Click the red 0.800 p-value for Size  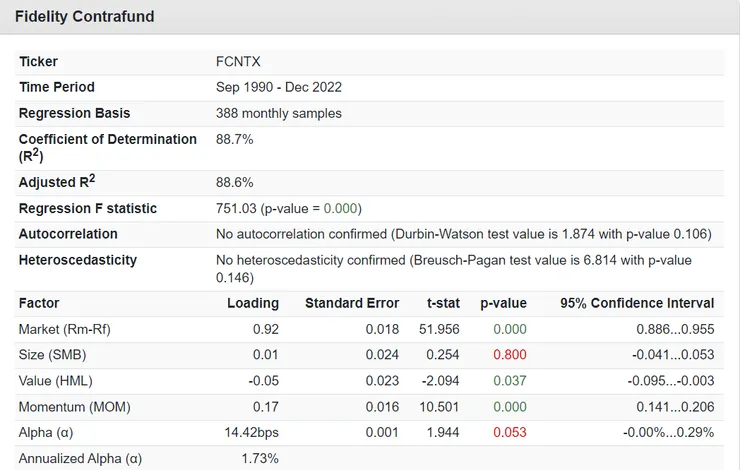coord(510,355)
